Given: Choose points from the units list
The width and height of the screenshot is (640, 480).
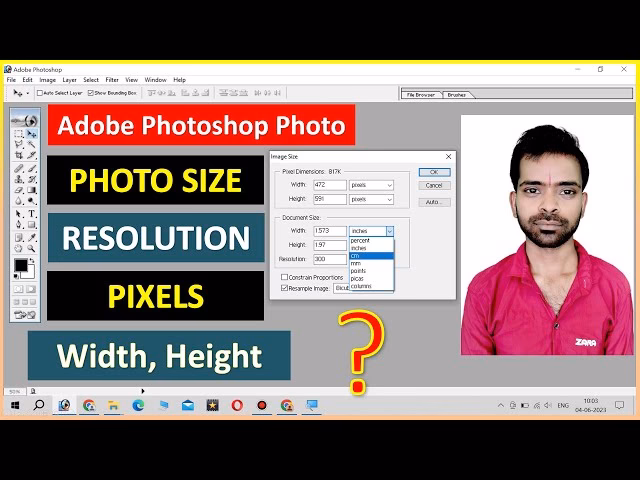Looking at the screenshot, I should (x=371, y=271).
